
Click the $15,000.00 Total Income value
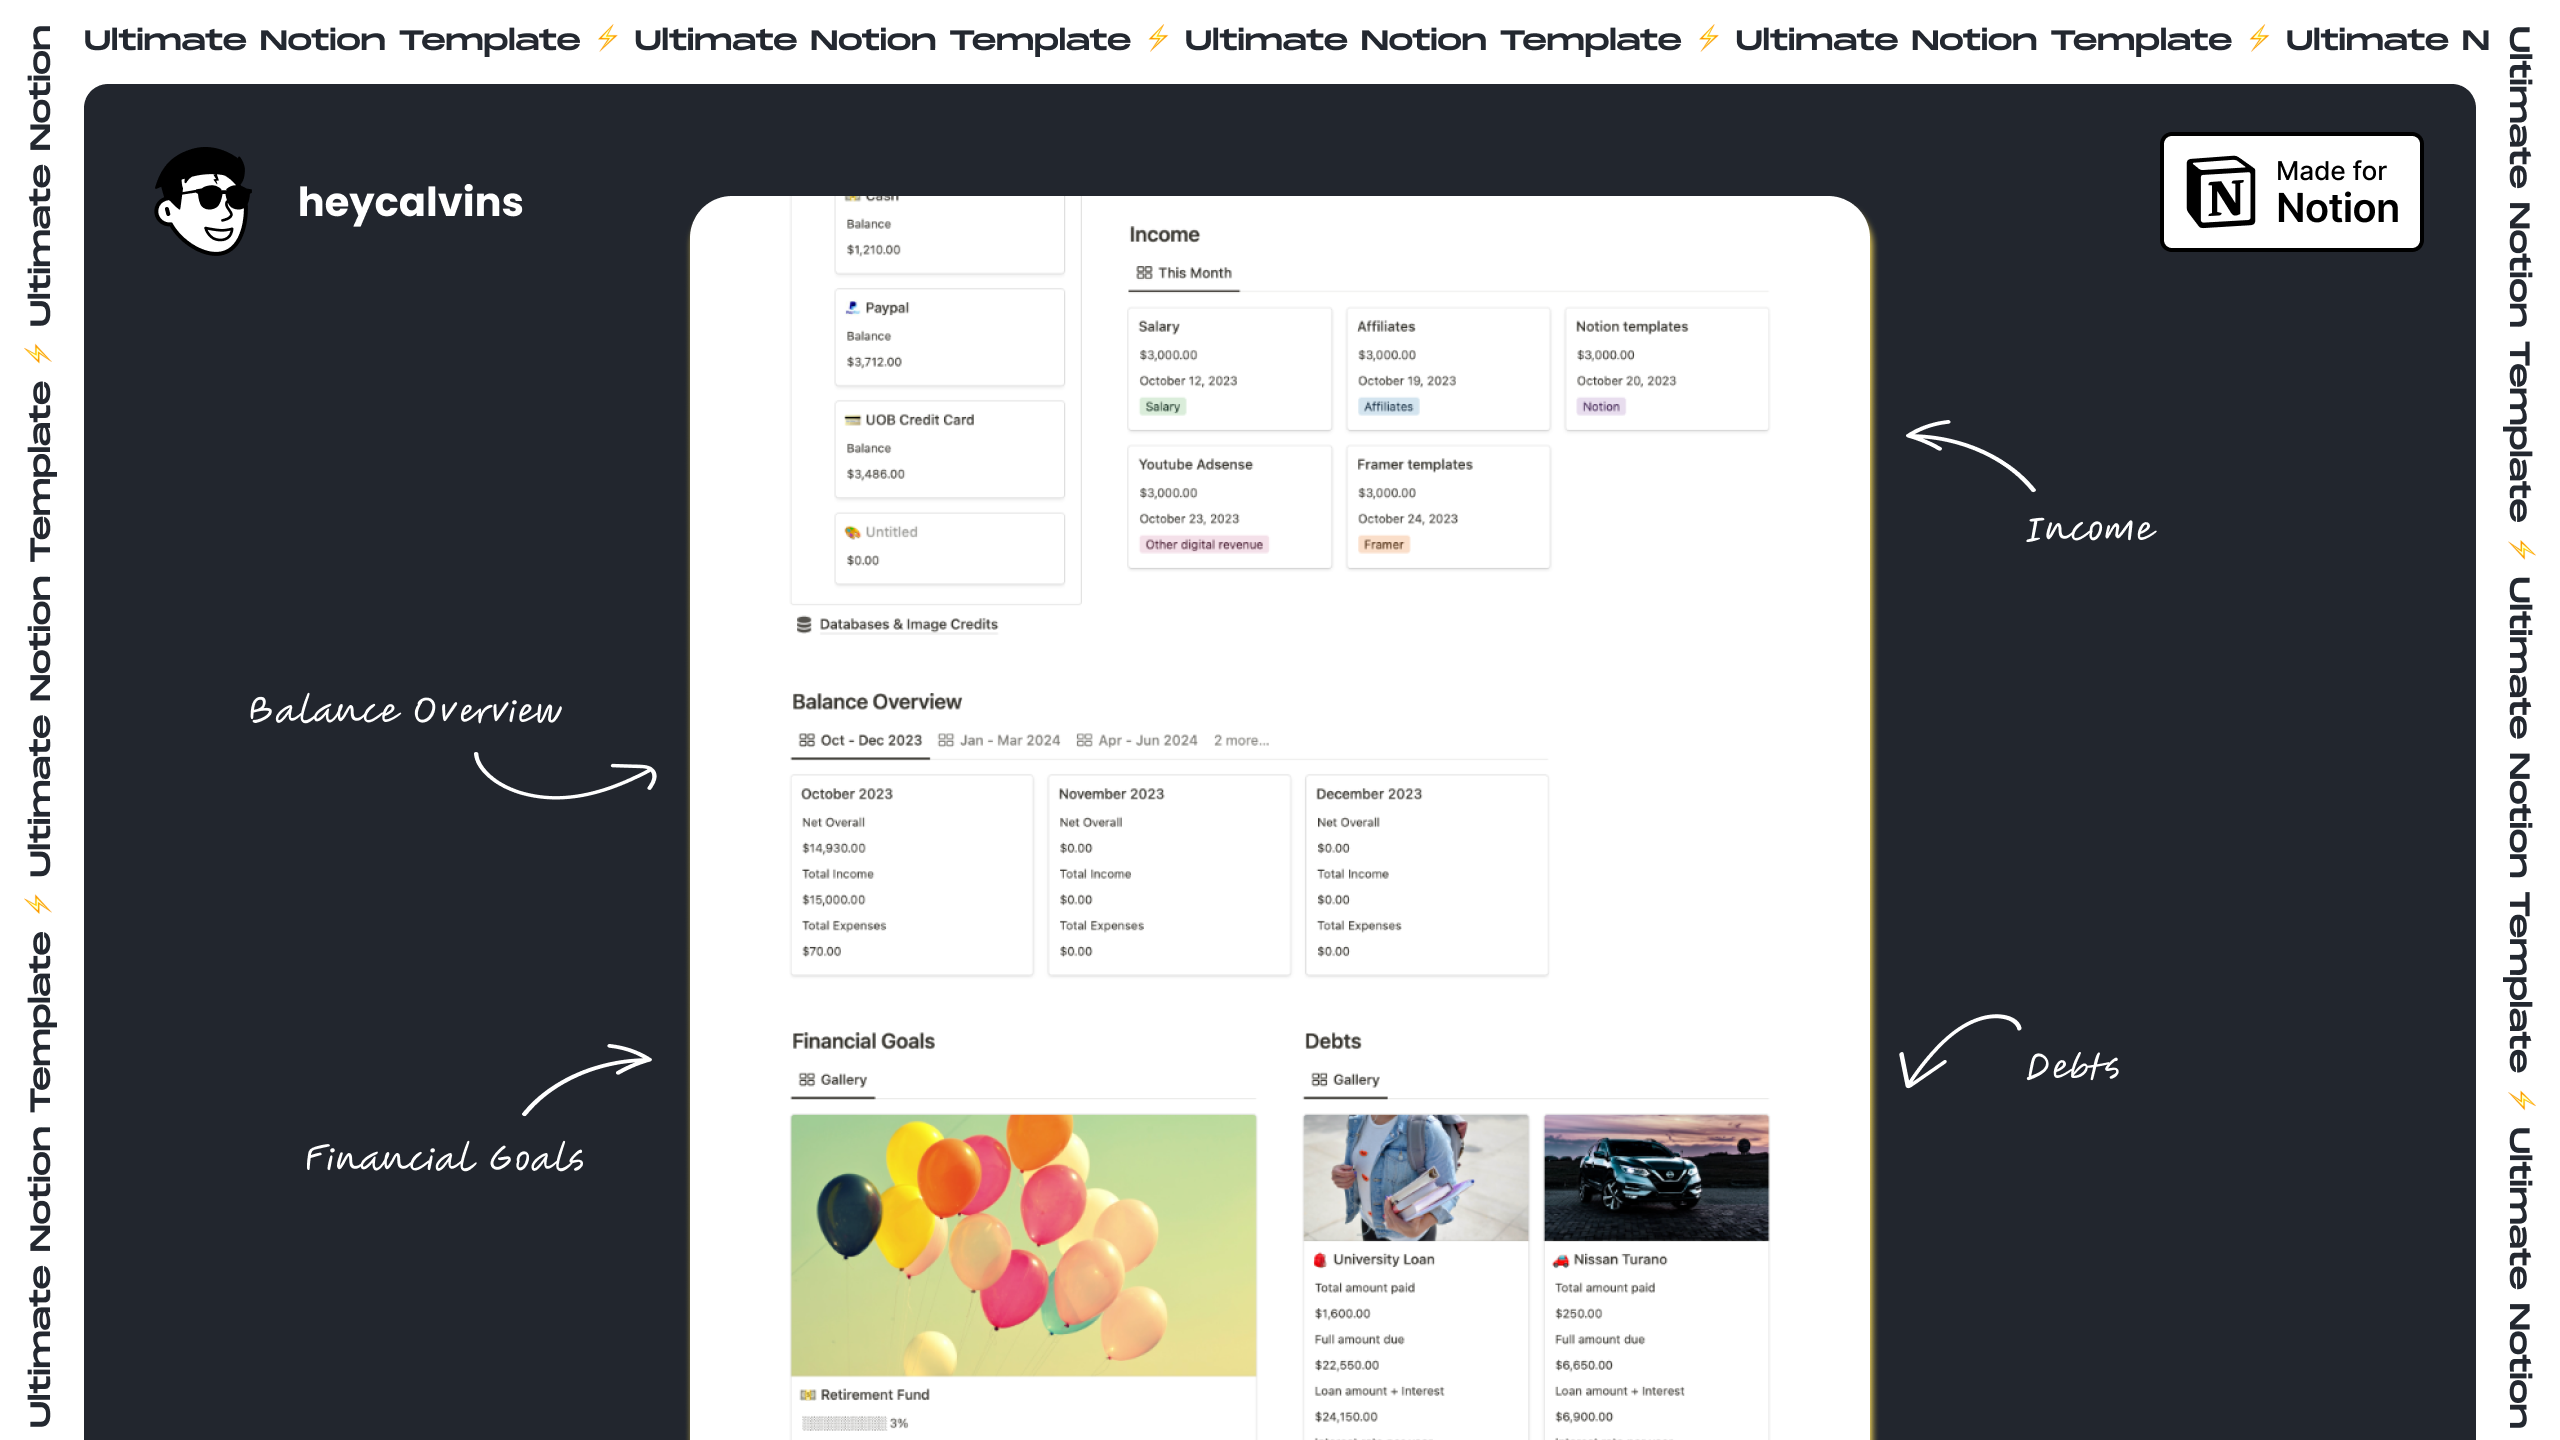(833, 900)
